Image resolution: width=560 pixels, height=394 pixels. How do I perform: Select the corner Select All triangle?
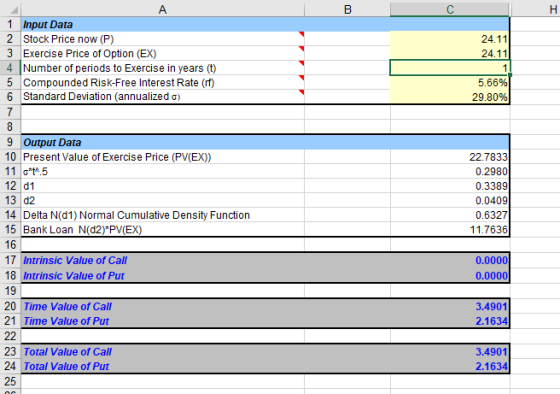(14, 11)
